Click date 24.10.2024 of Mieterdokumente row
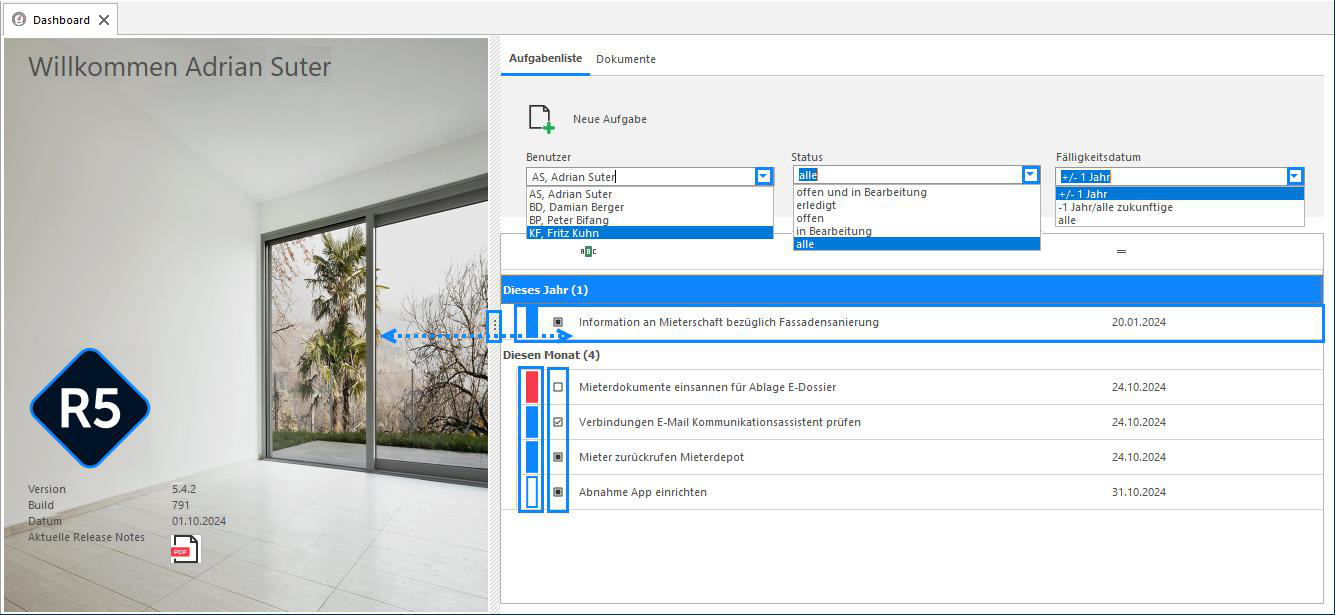1335x615 pixels. tap(1139, 387)
